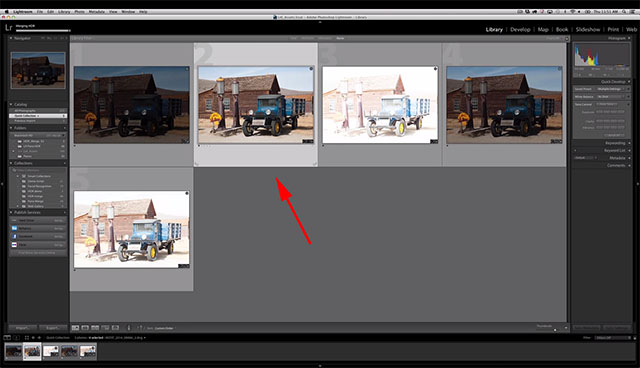
Task: Open the Slideshow module
Action: (588, 29)
